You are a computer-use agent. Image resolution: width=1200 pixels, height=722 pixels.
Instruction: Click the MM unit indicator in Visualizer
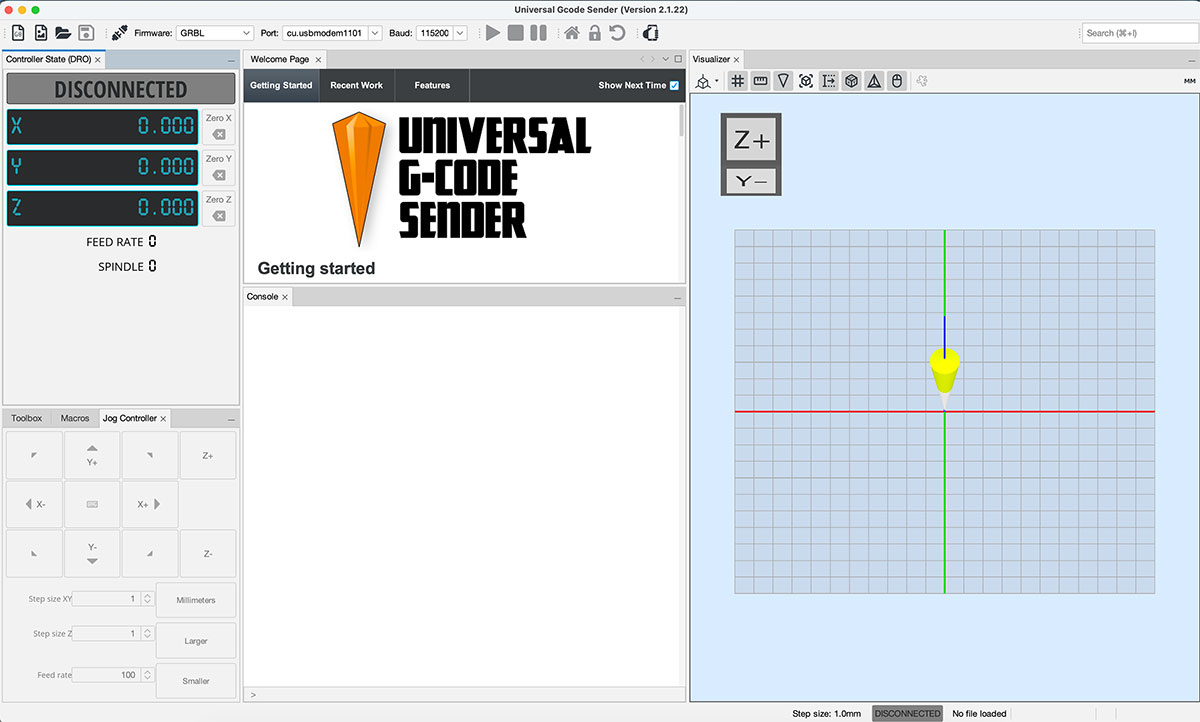[x=1189, y=79]
